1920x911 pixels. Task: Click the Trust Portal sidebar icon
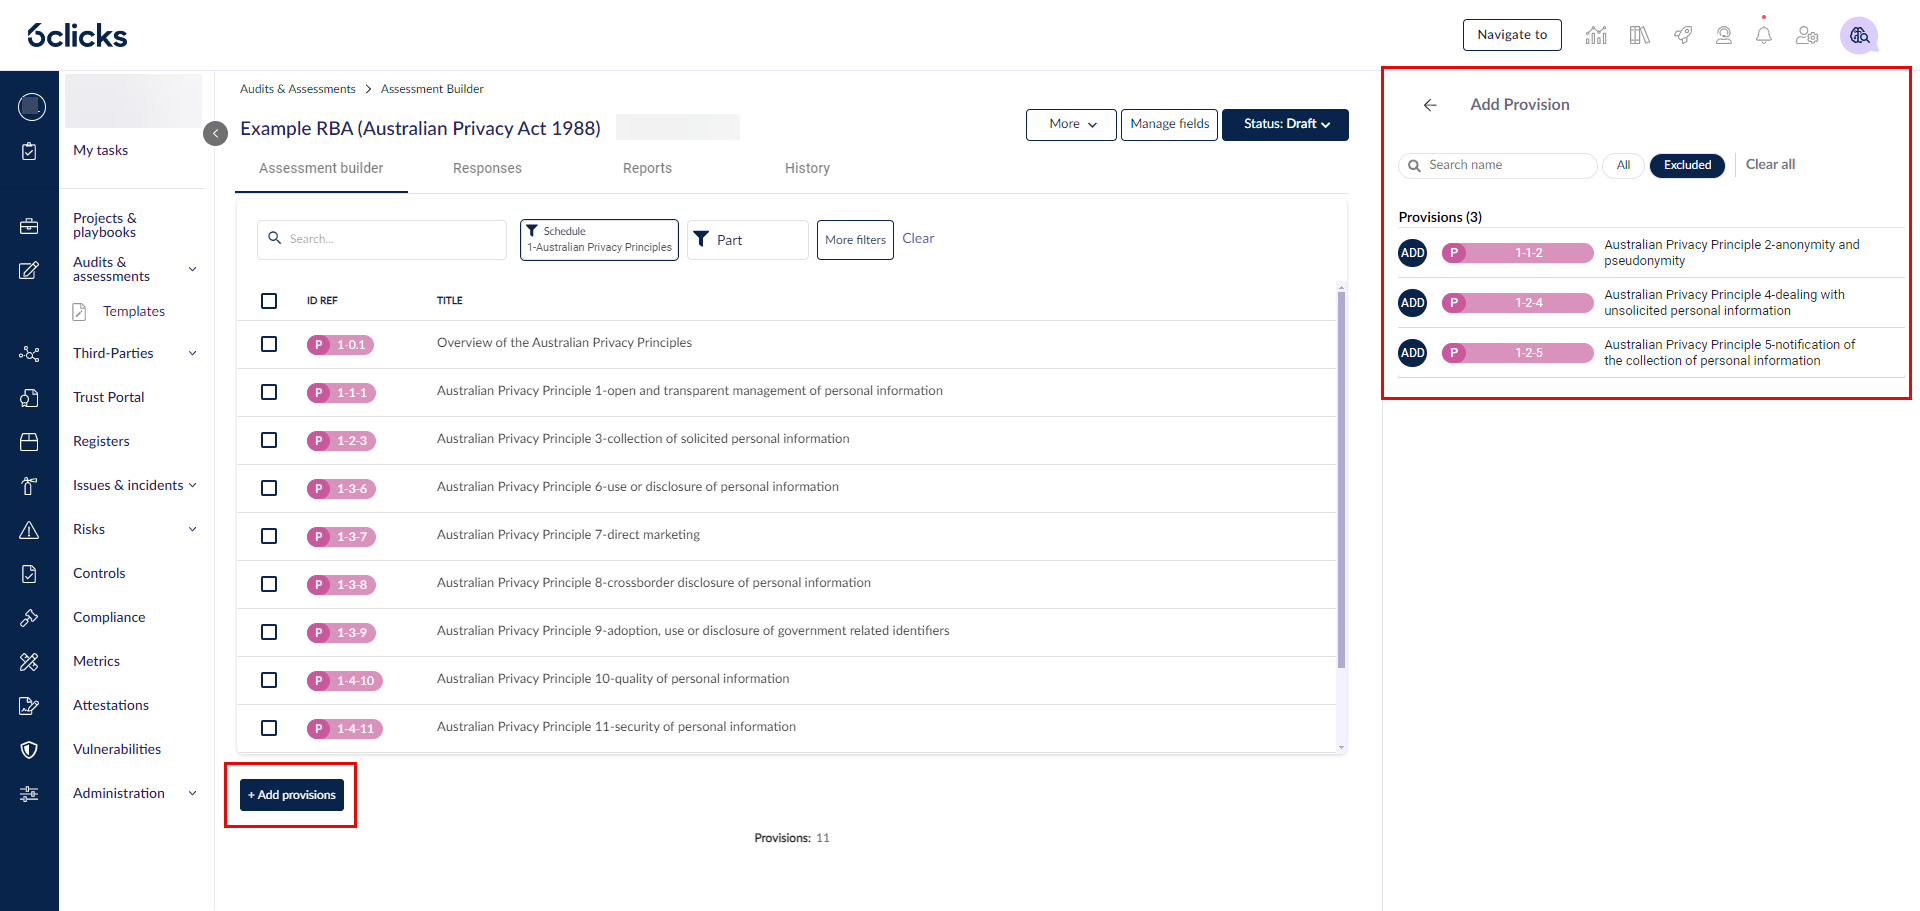[x=29, y=398]
